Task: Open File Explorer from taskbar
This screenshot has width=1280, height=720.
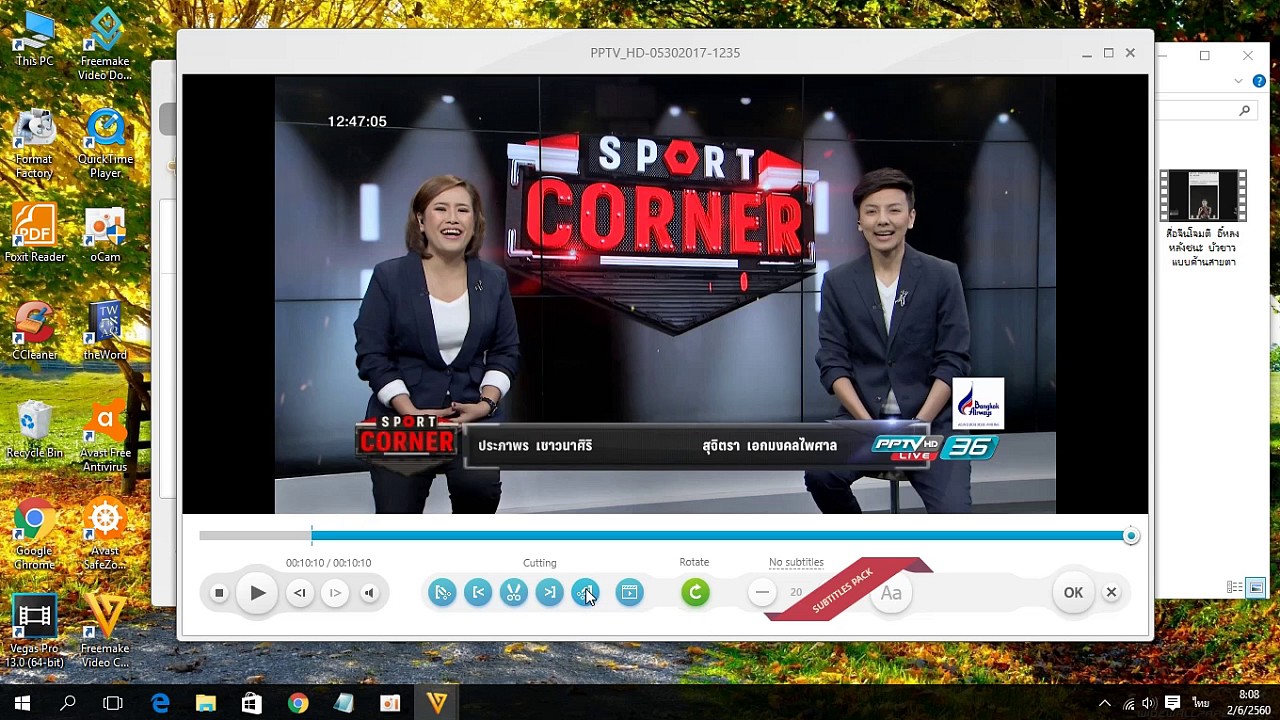Action: click(206, 703)
